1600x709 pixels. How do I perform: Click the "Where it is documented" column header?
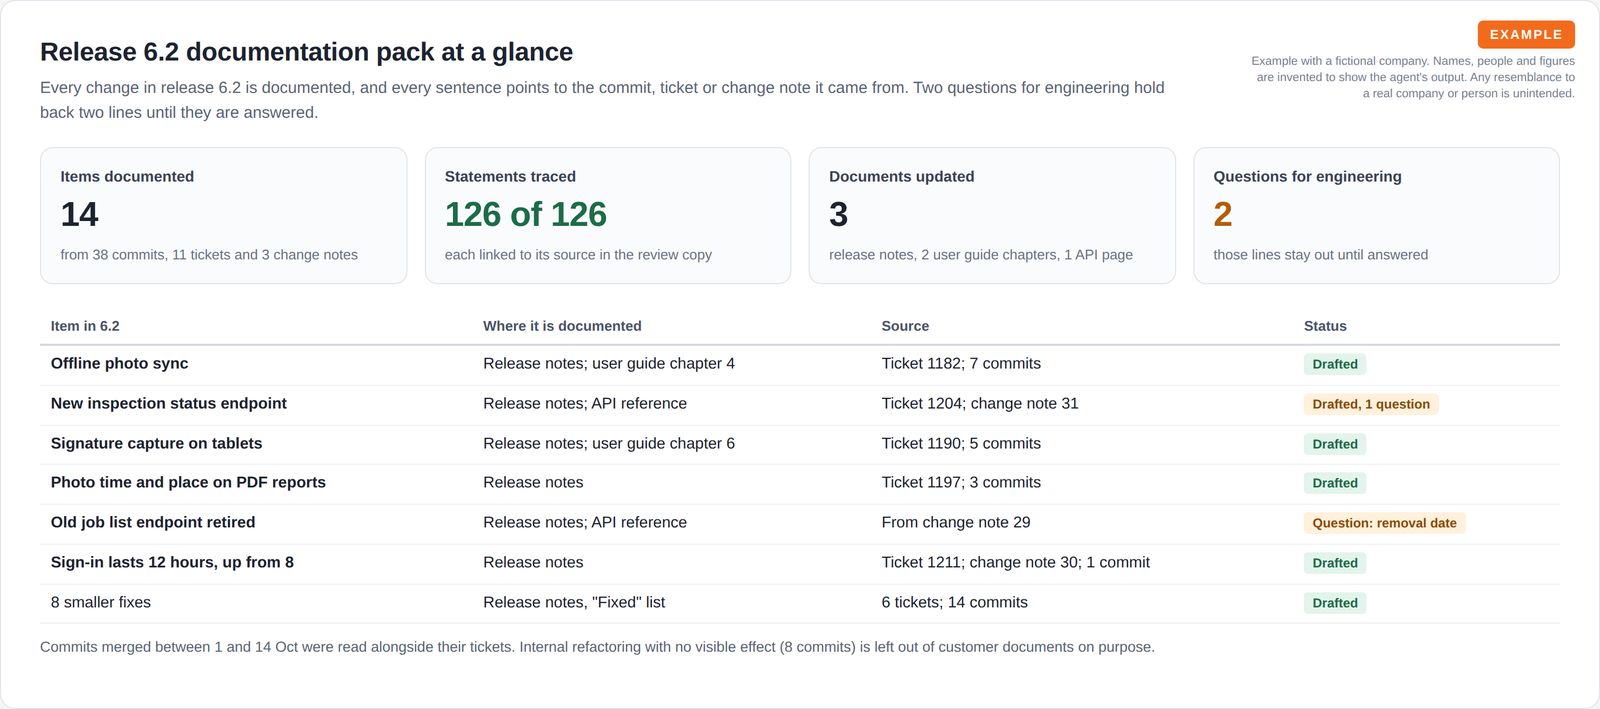562,326
